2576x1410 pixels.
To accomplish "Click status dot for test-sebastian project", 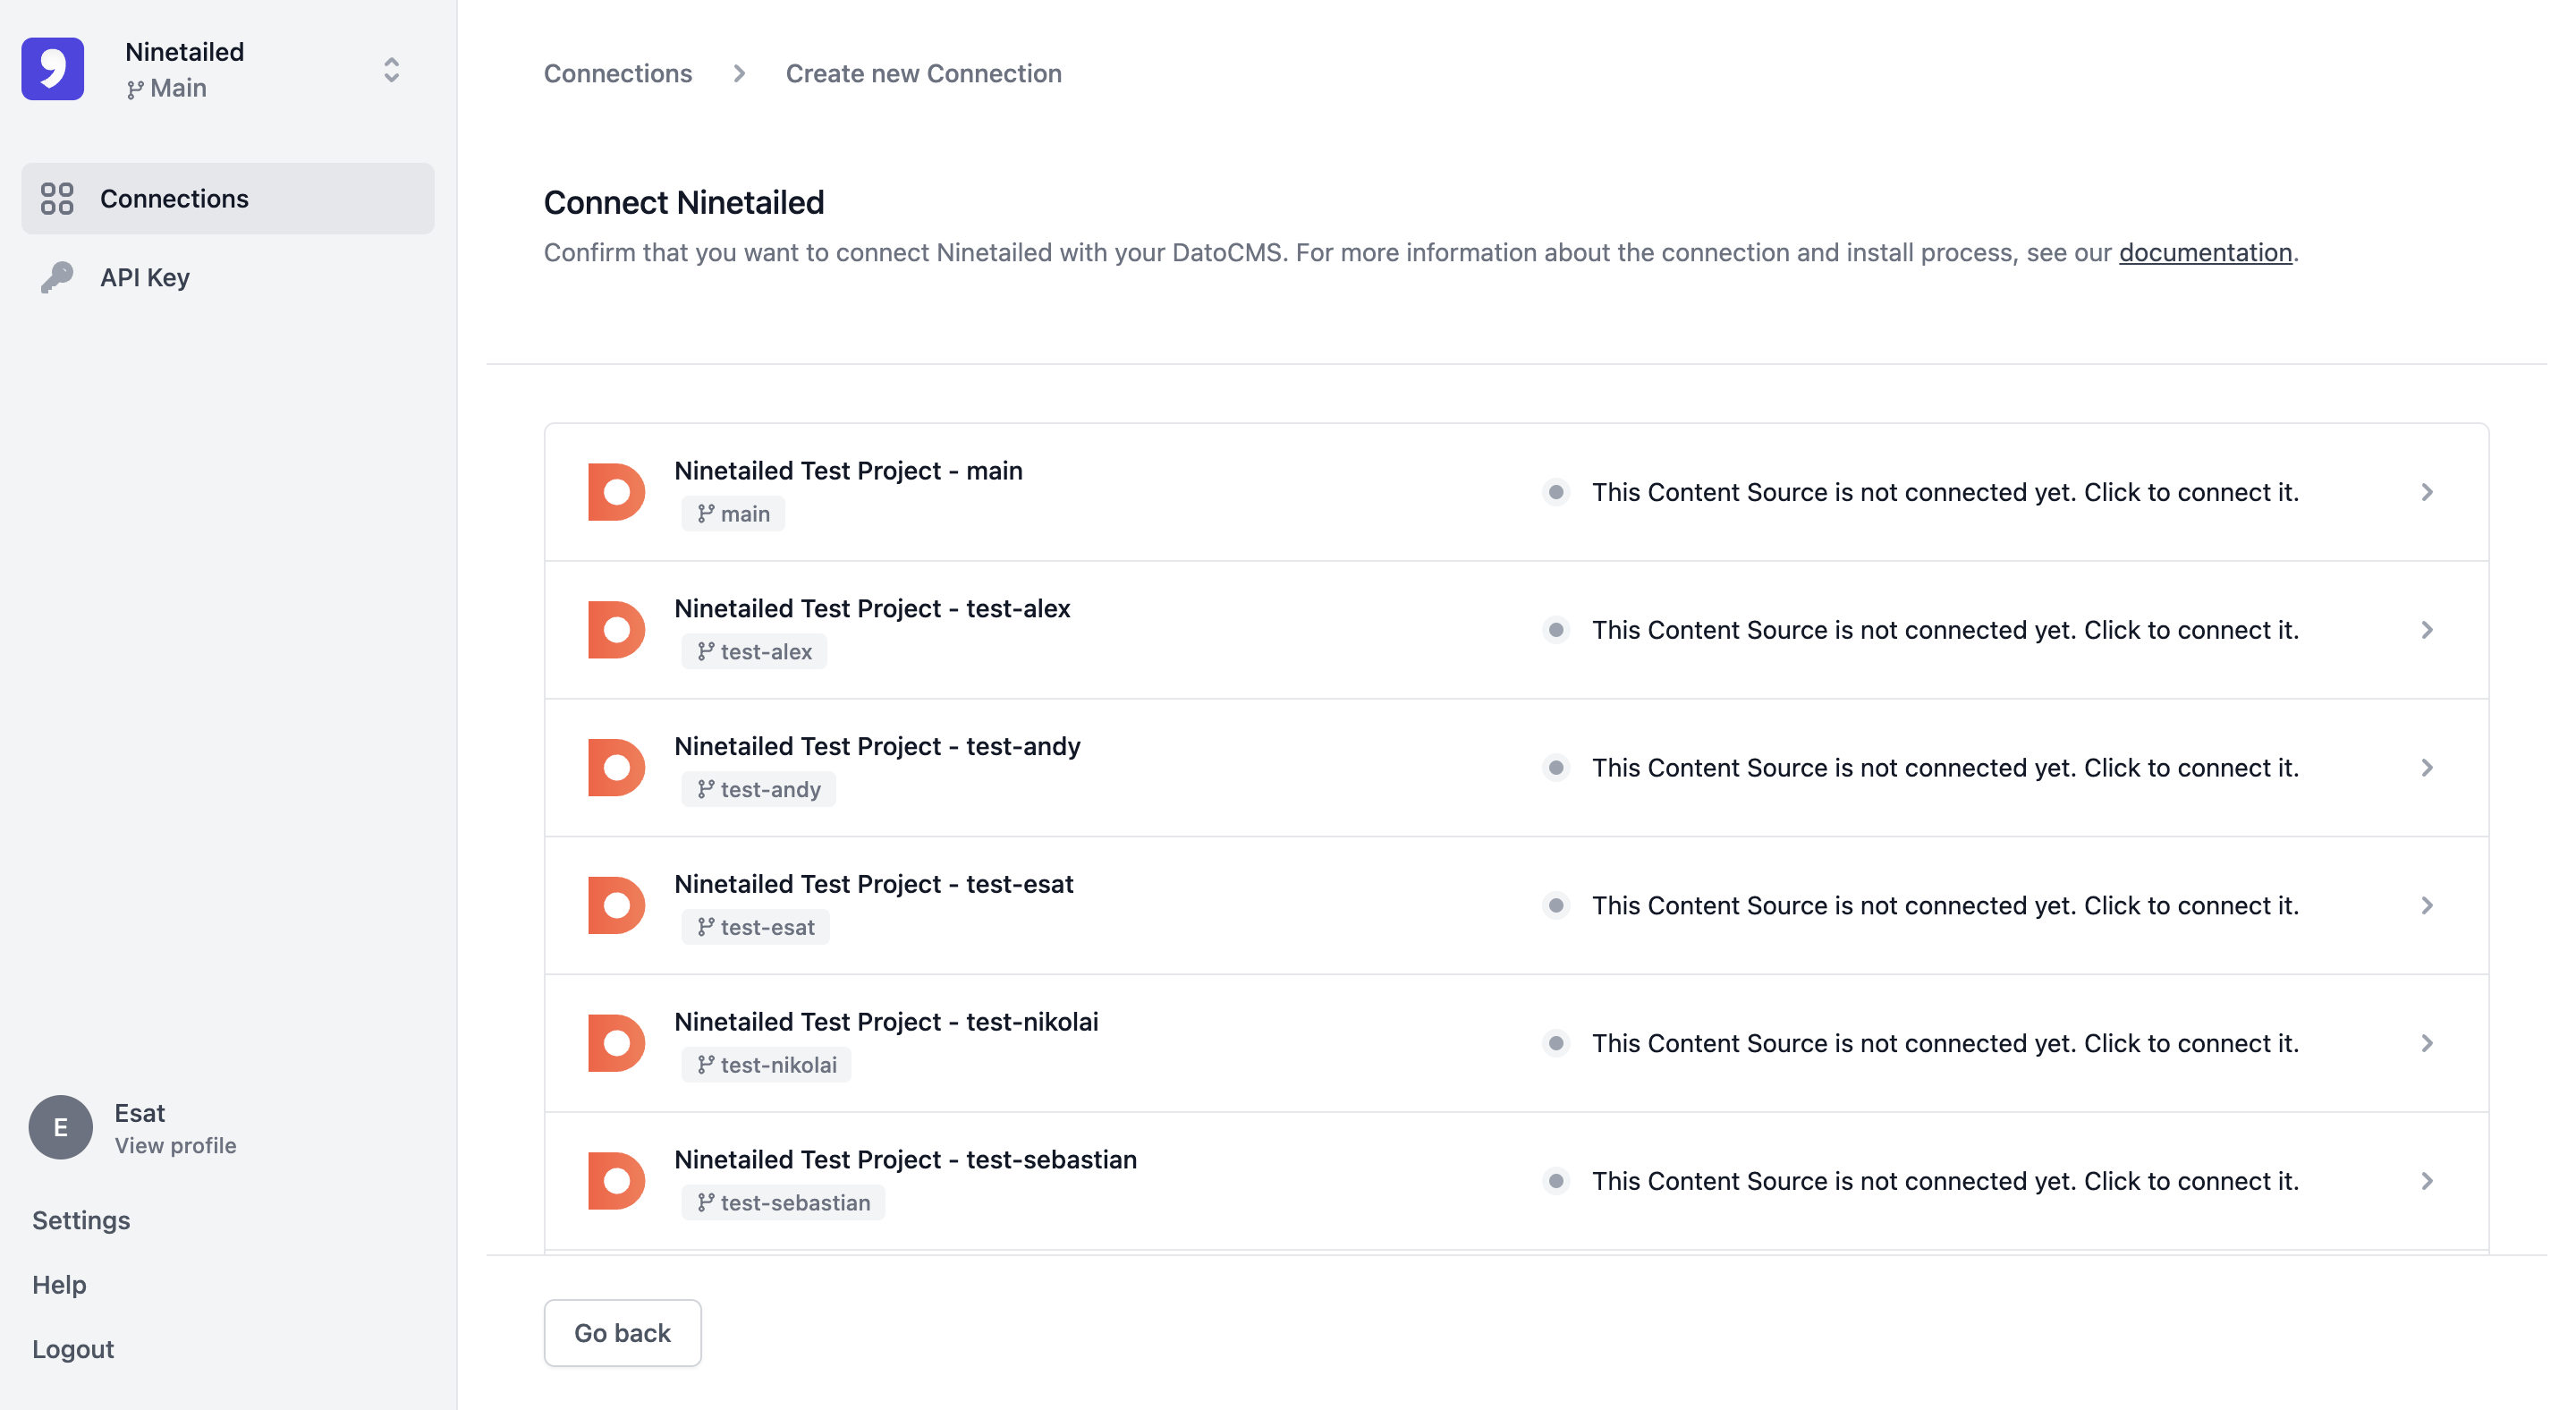I will tap(1556, 1181).
